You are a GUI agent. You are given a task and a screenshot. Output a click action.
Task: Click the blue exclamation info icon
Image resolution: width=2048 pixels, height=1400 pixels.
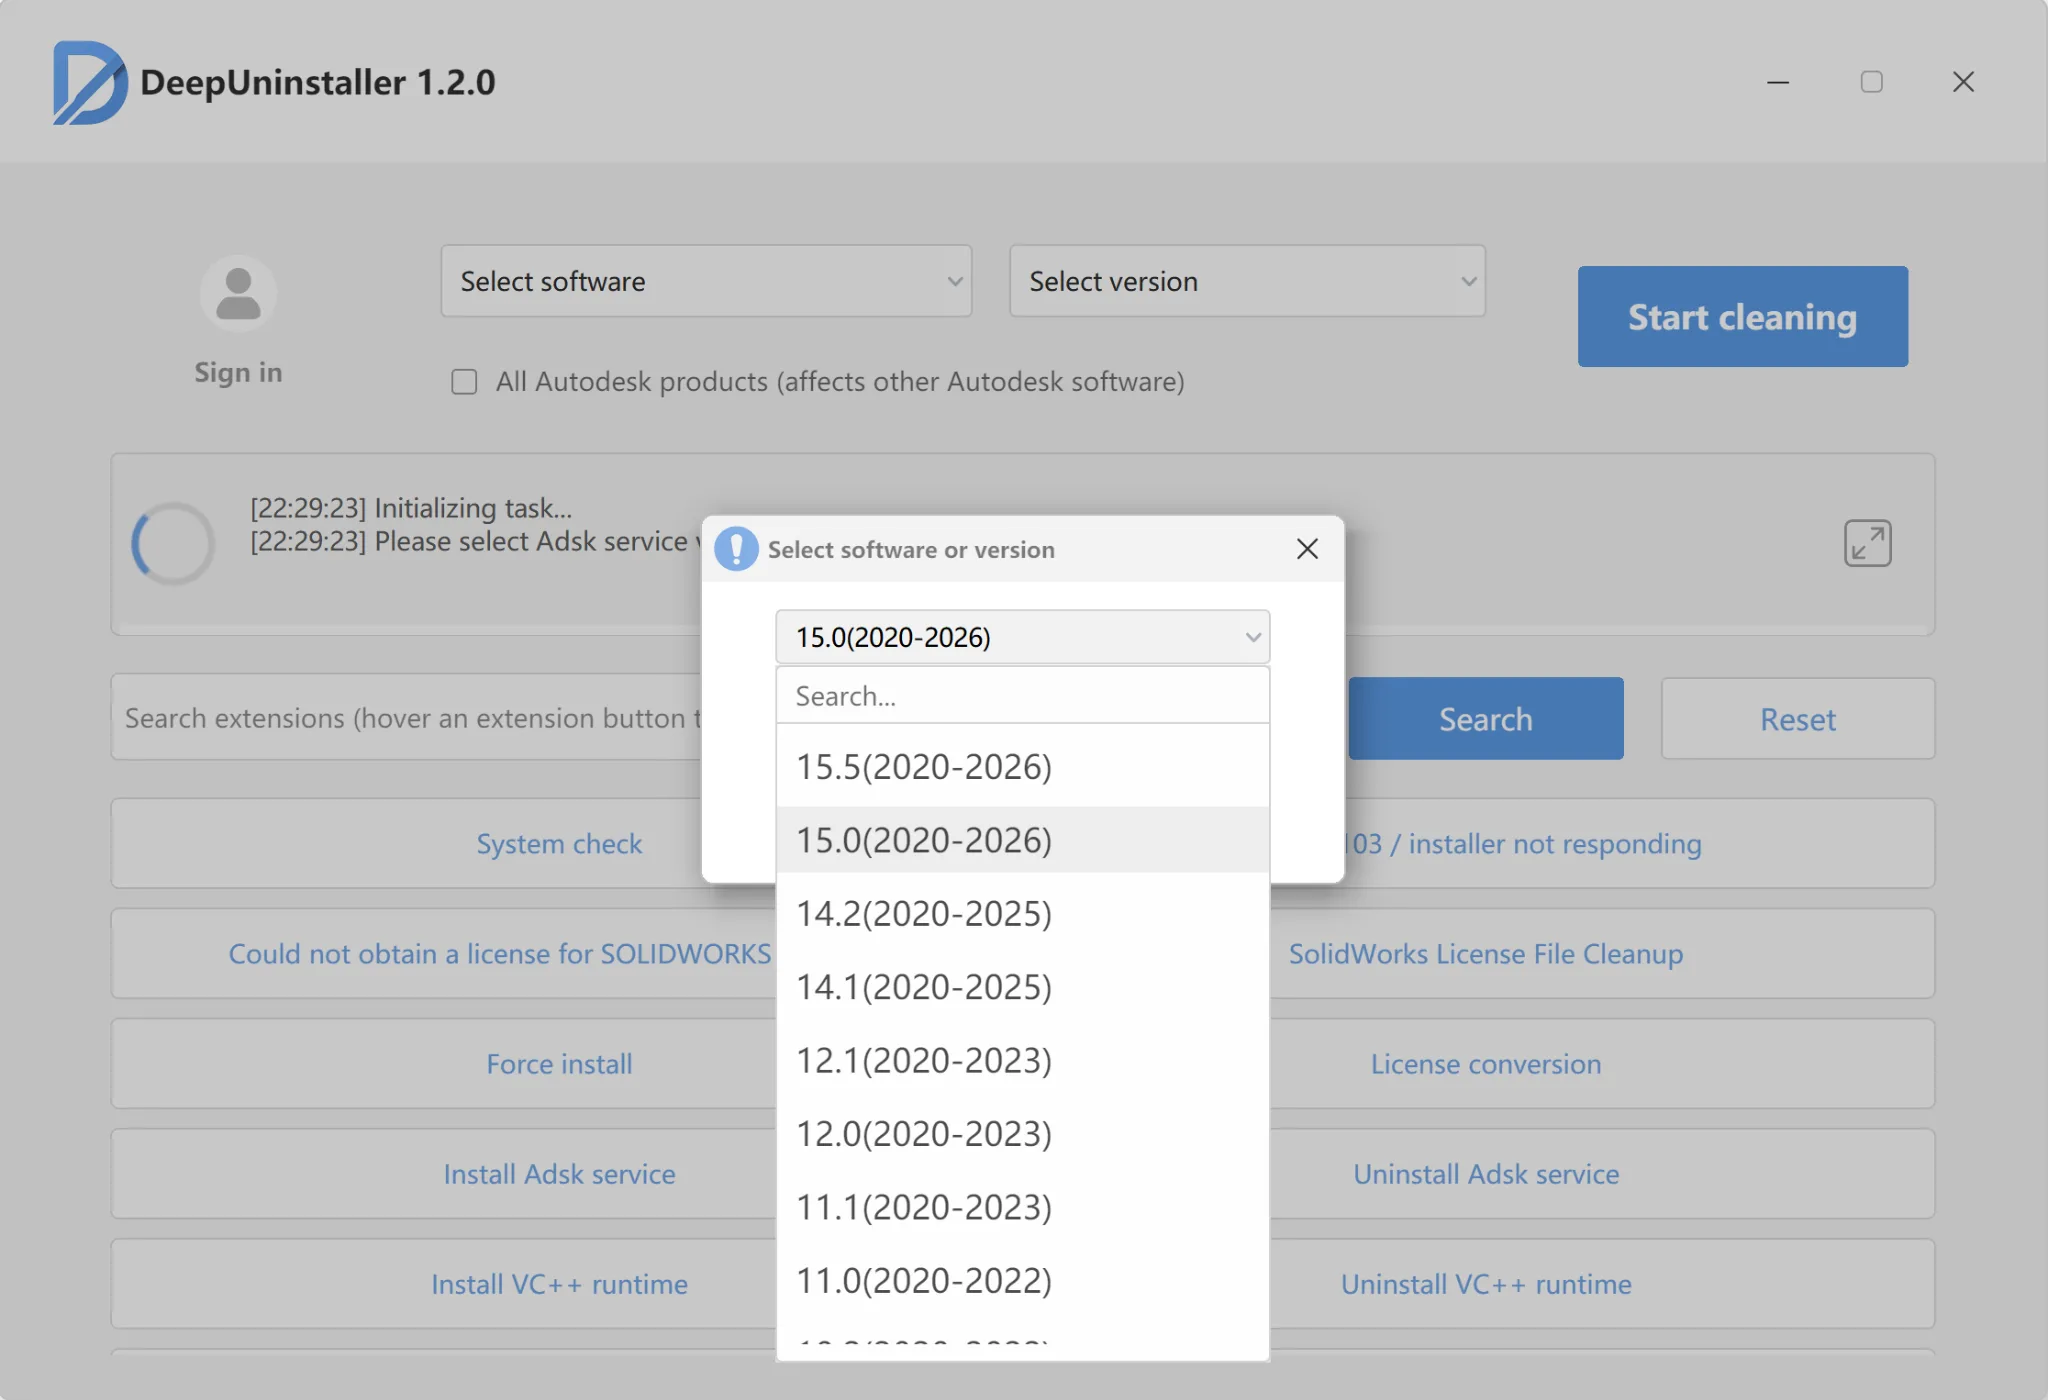[736, 549]
